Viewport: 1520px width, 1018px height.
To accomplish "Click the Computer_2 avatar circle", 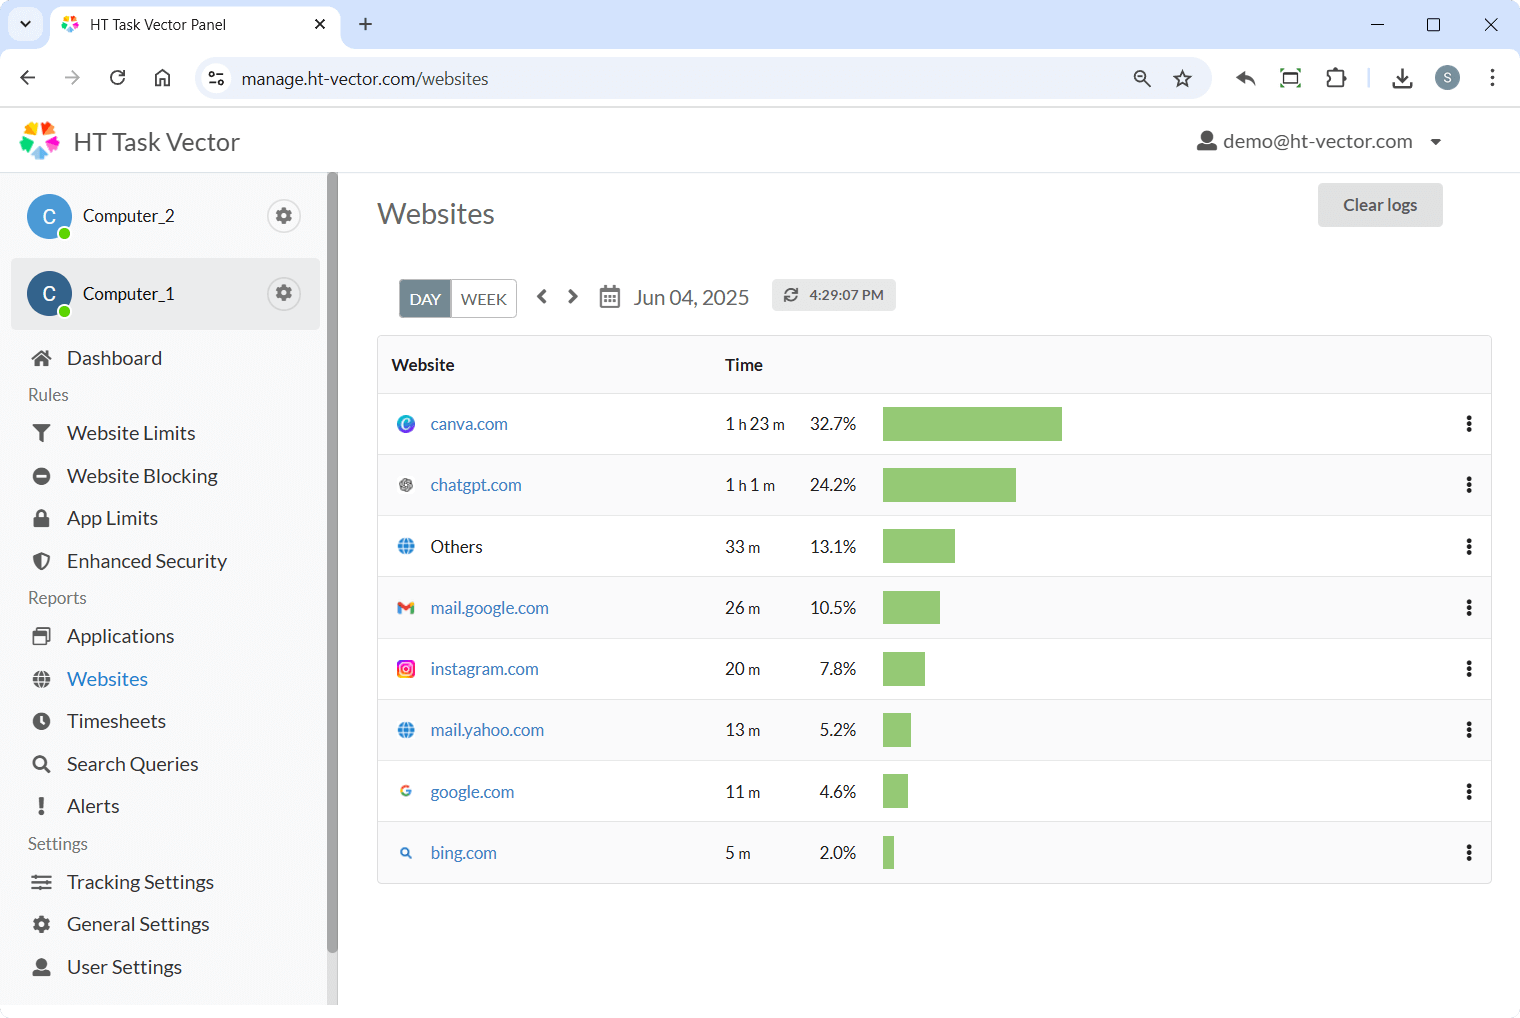I will (49, 216).
